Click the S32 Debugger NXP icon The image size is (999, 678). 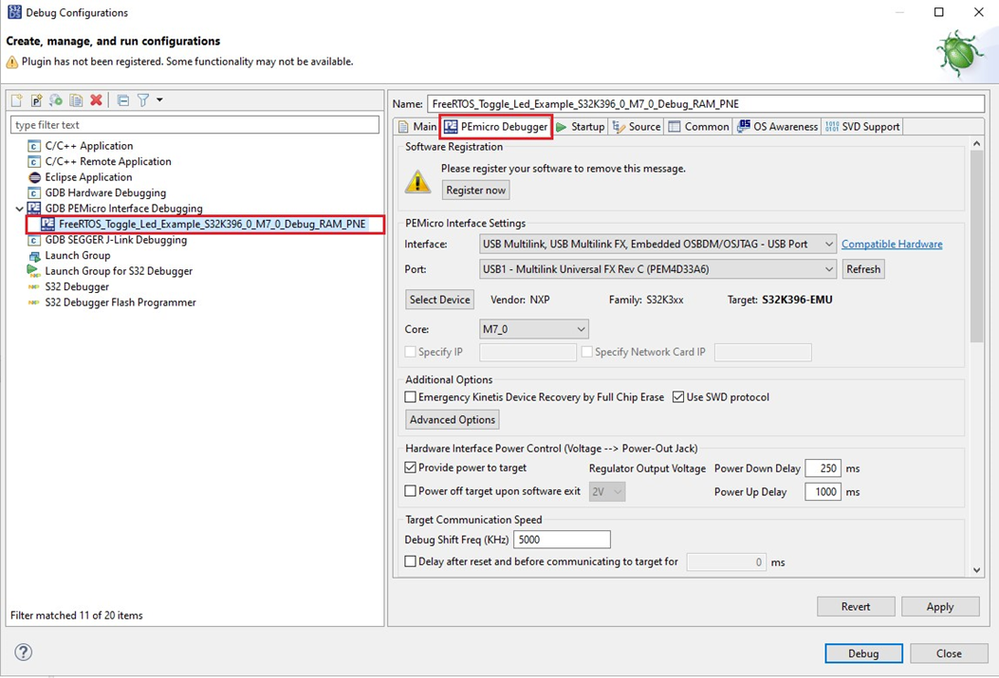[34, 287]
